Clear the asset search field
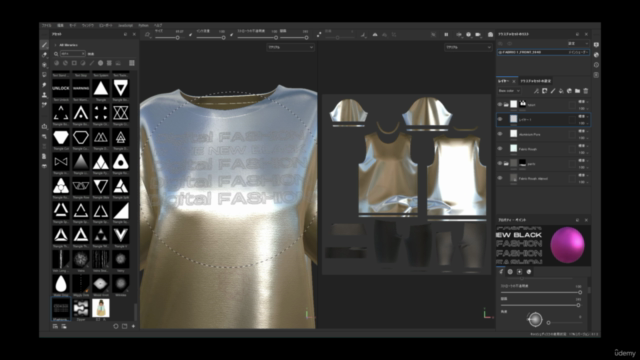Viewport: 640px width, 360px height. (x=83, y=53)
